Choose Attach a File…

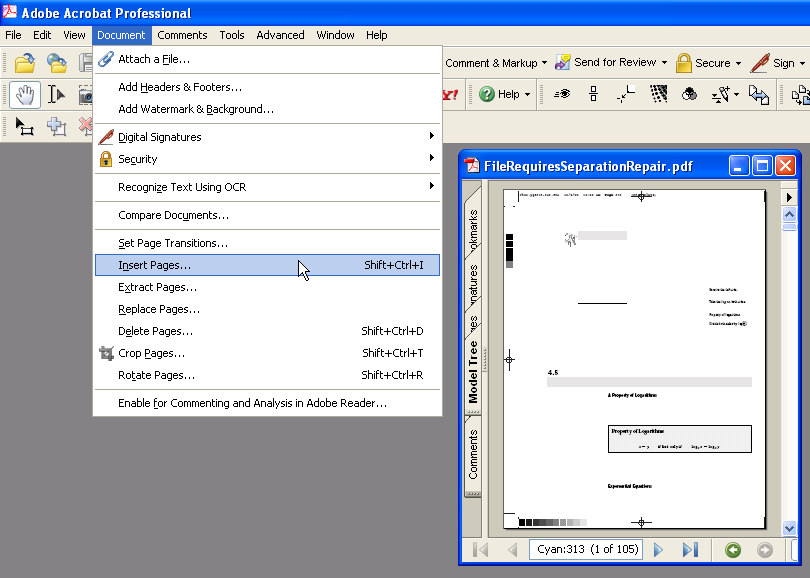pyautogui.click(x=268, y=59)
